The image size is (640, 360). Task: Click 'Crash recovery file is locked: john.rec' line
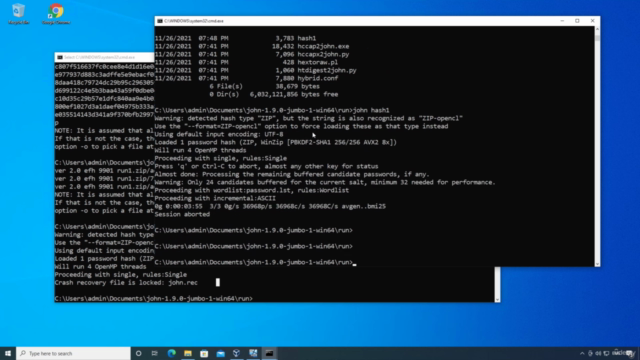tap(126, 282)
